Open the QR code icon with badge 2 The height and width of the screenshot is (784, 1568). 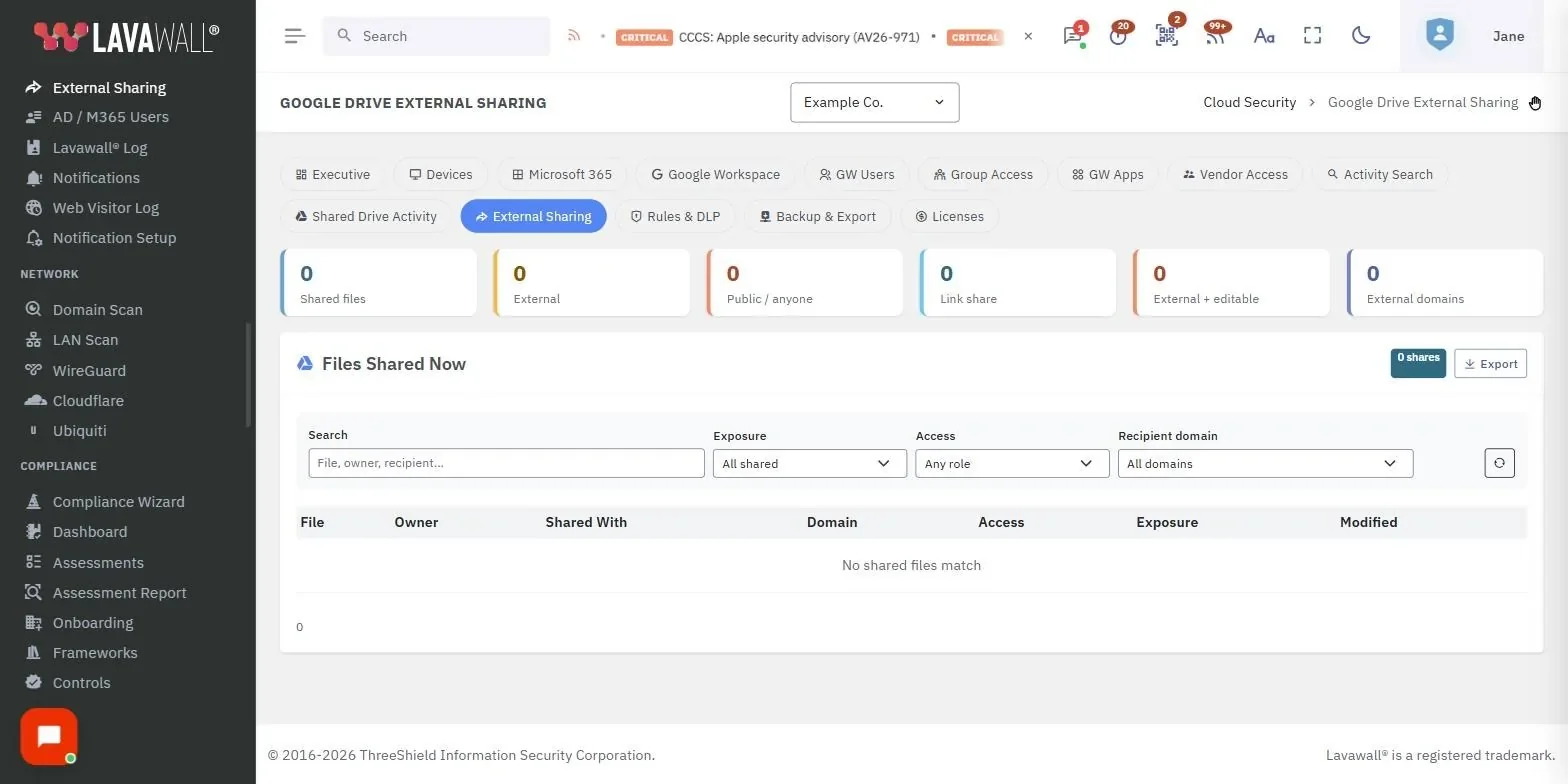[1167, 36]
